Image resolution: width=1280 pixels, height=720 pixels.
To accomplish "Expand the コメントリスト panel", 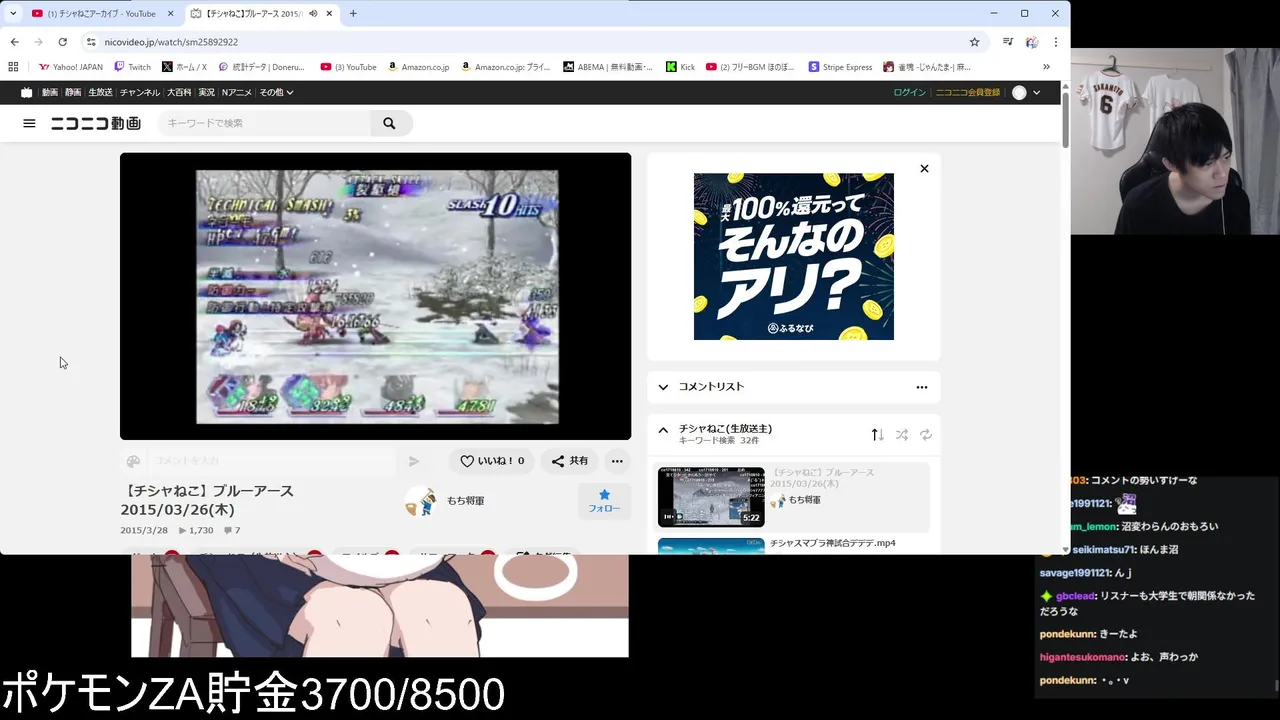I will tap(663, 387).
